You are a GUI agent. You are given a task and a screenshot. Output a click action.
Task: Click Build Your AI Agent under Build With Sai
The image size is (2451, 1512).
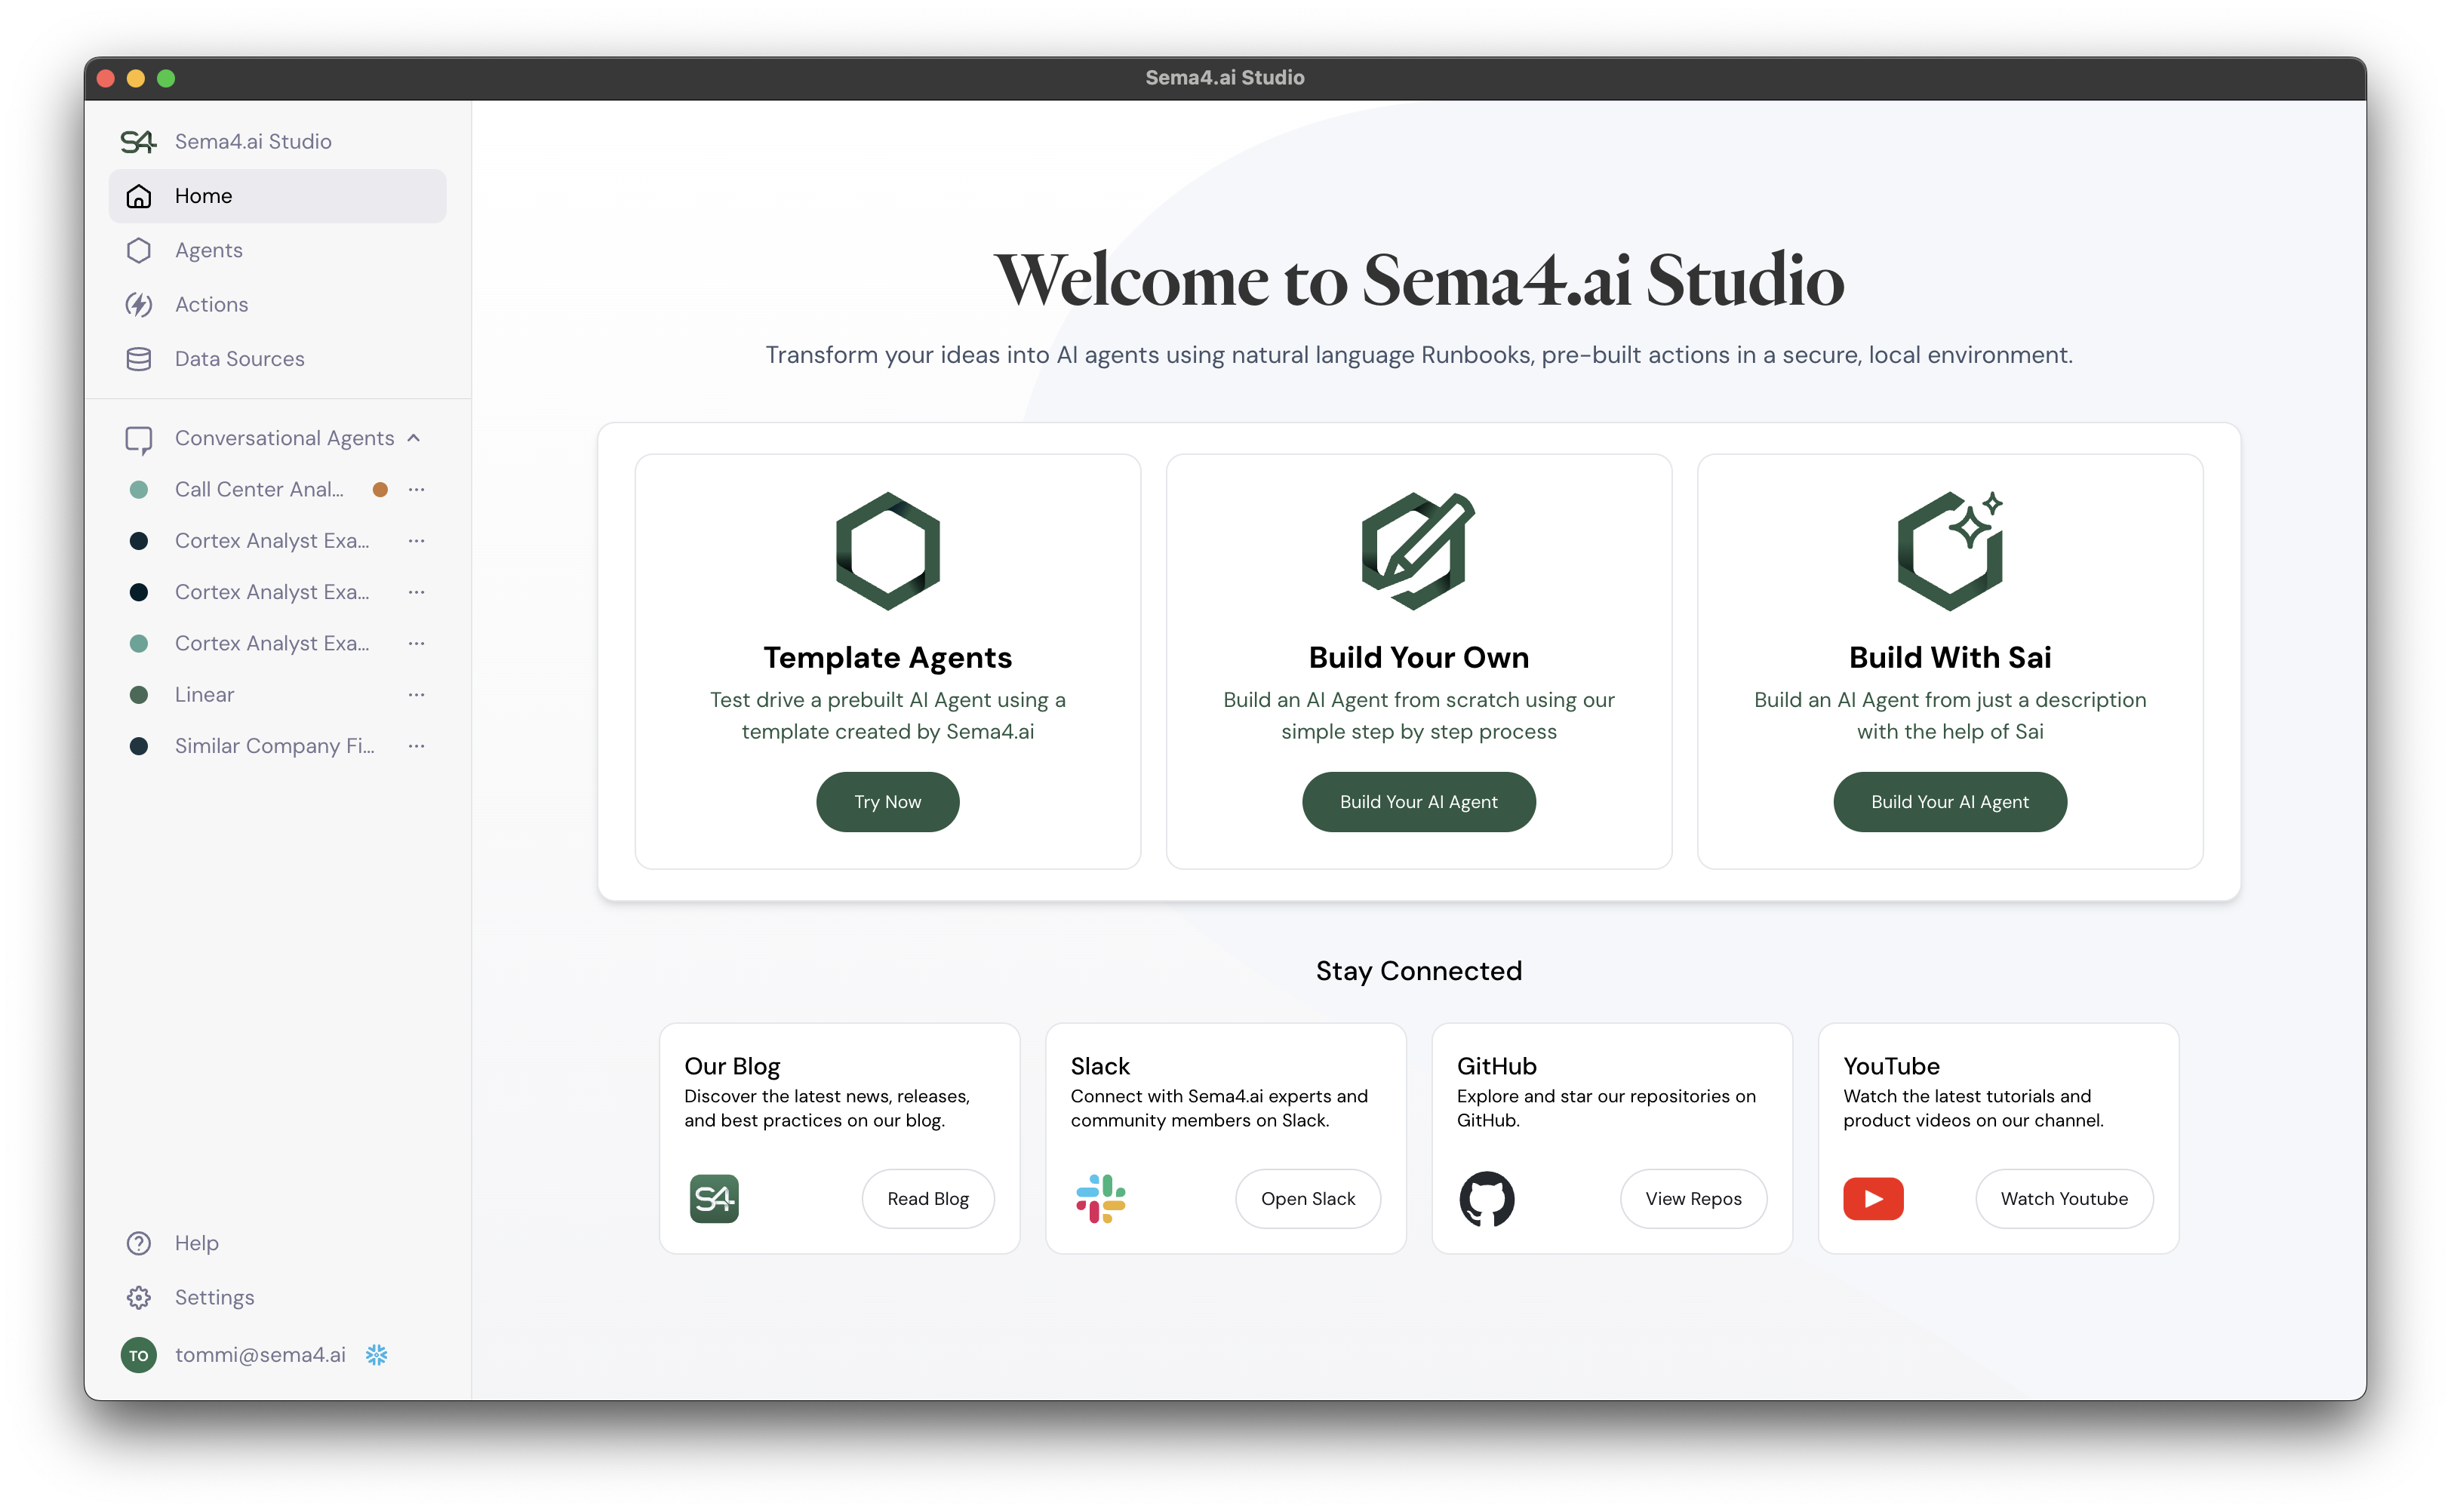point(1950,802)
